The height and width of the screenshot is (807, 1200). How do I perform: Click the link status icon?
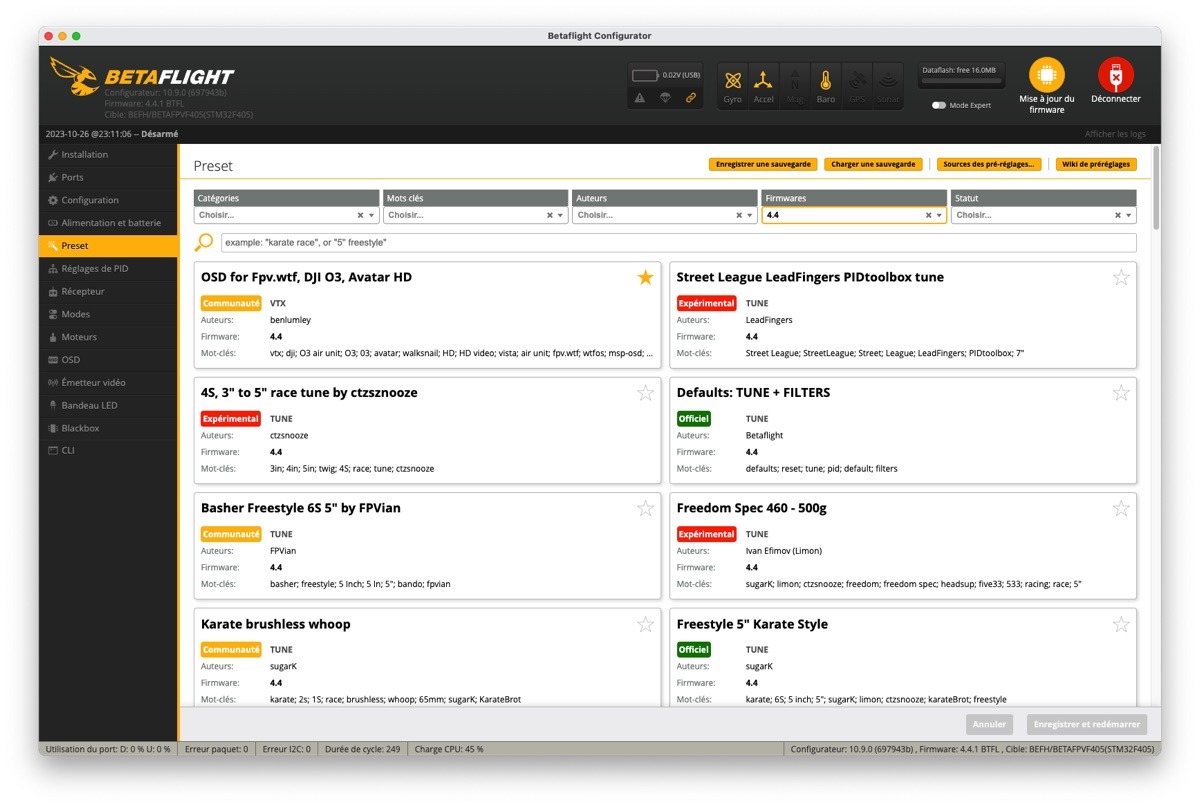coord(690,97)
